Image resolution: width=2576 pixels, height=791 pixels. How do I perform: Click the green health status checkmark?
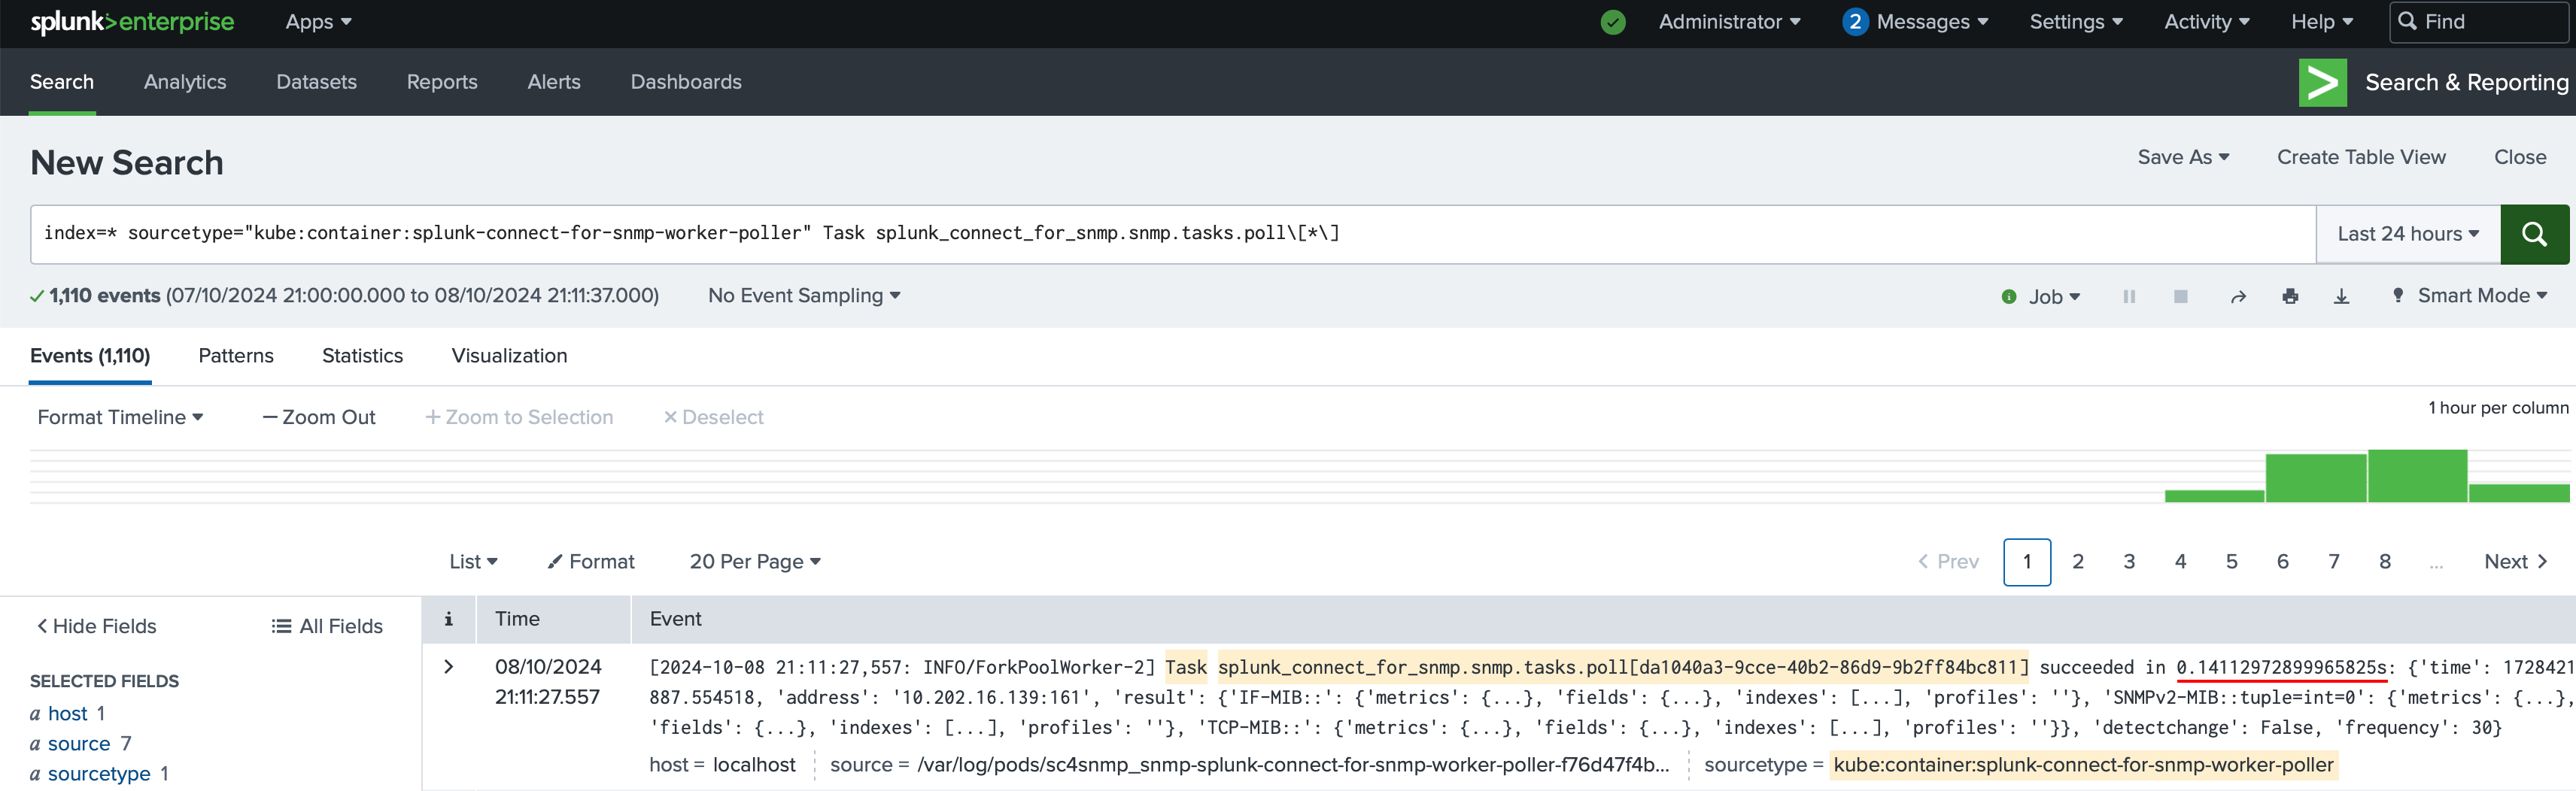point(1612,22)
